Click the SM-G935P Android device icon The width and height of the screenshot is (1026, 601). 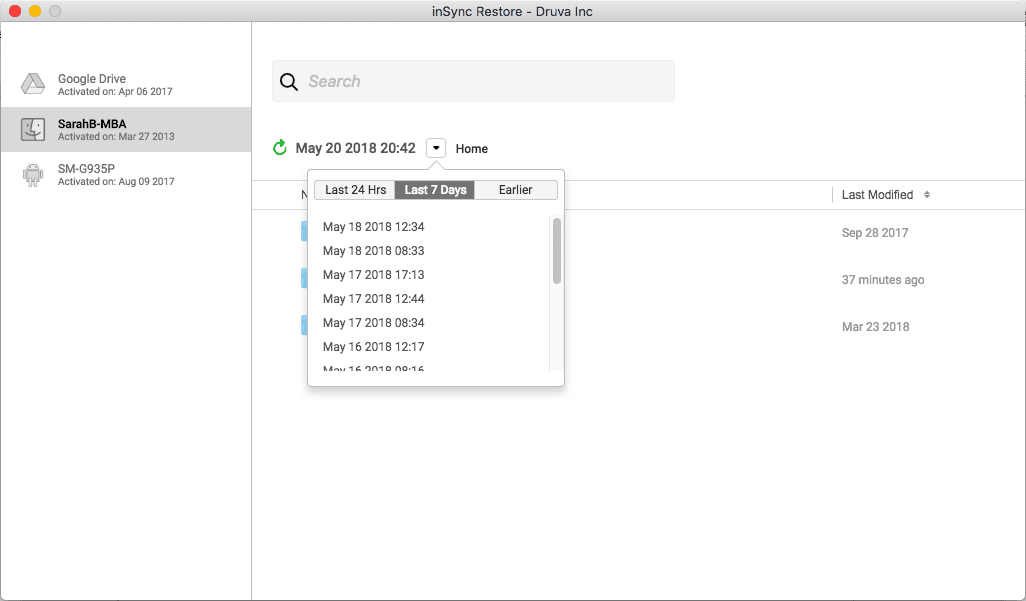pyautogui.click(x=33, y=175)
